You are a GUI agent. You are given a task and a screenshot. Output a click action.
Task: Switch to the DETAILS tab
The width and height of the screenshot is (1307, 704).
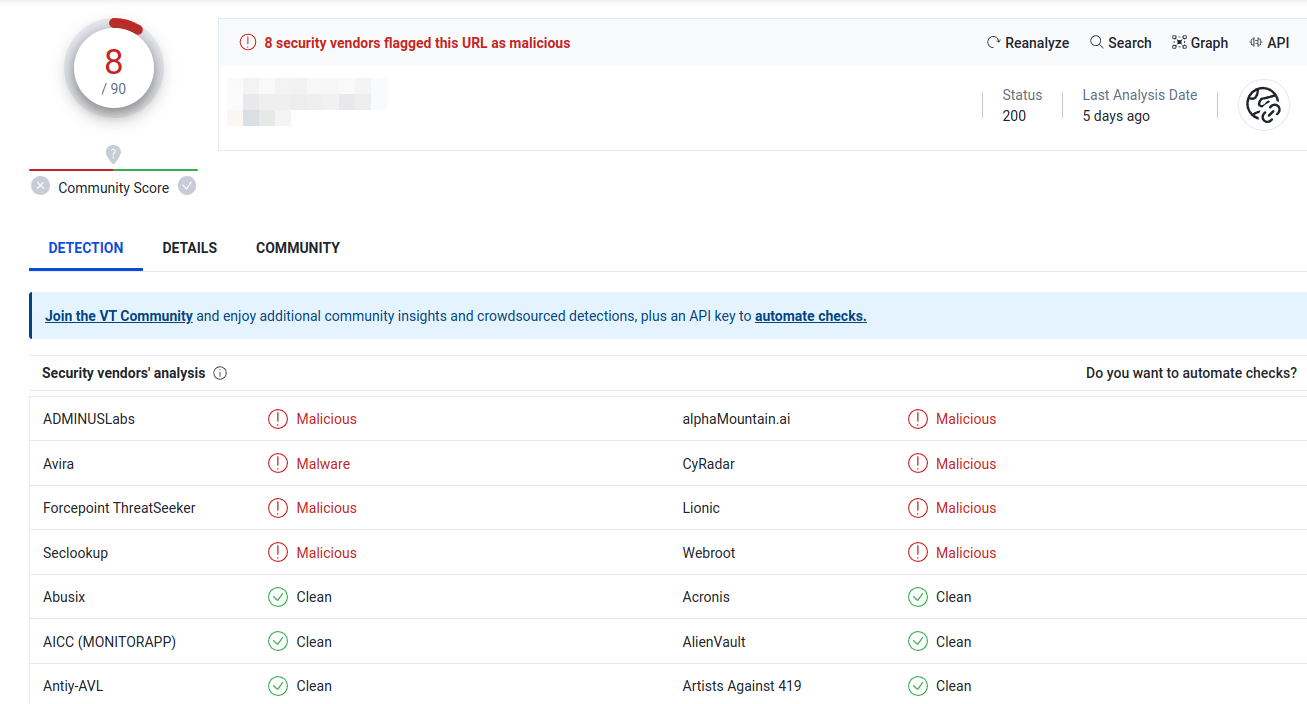pyautogui.click(x=189, y=248)
